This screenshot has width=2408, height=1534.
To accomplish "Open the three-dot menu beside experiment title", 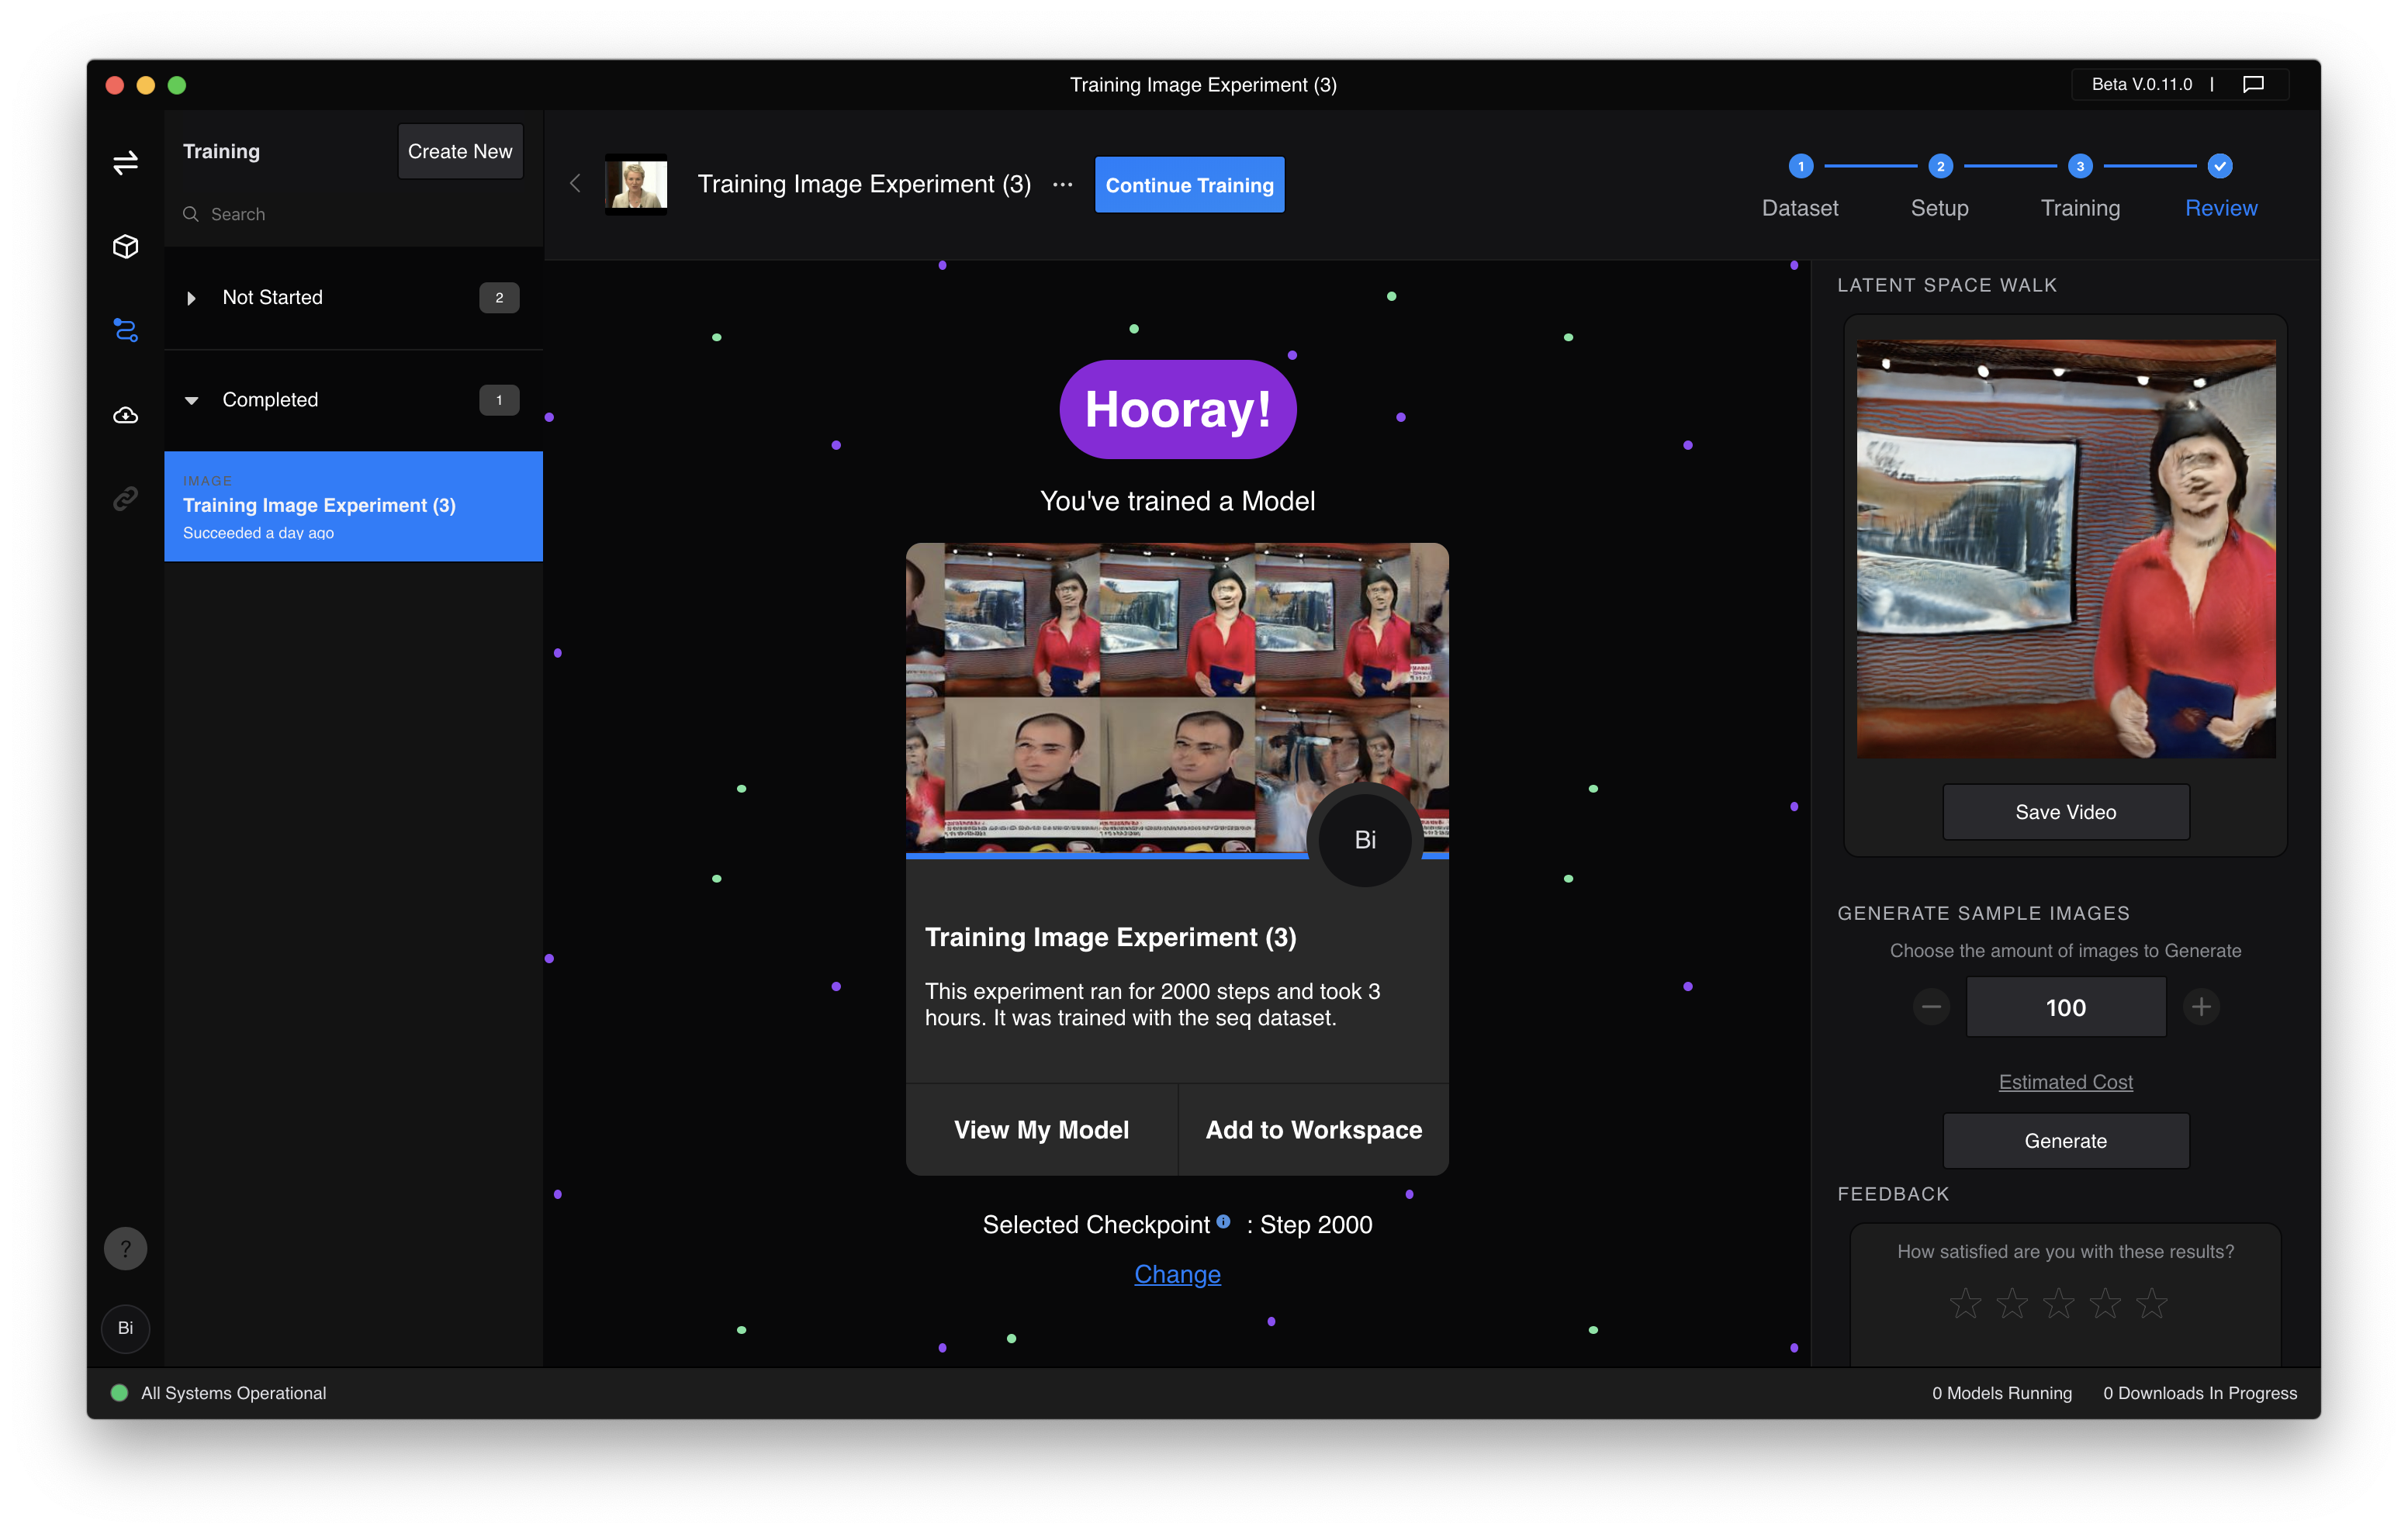I will [x=1062, y=185].
